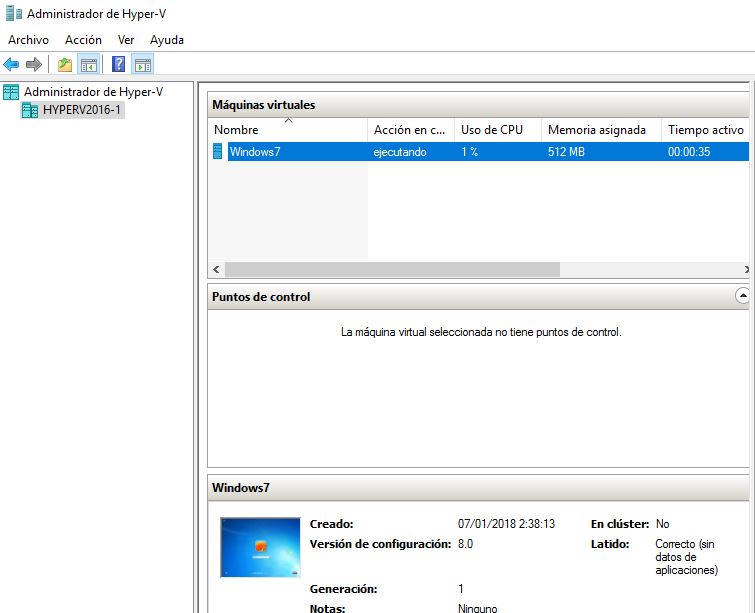
Task: Click the Notas value Ninguno
Action: tap(477, 608)
